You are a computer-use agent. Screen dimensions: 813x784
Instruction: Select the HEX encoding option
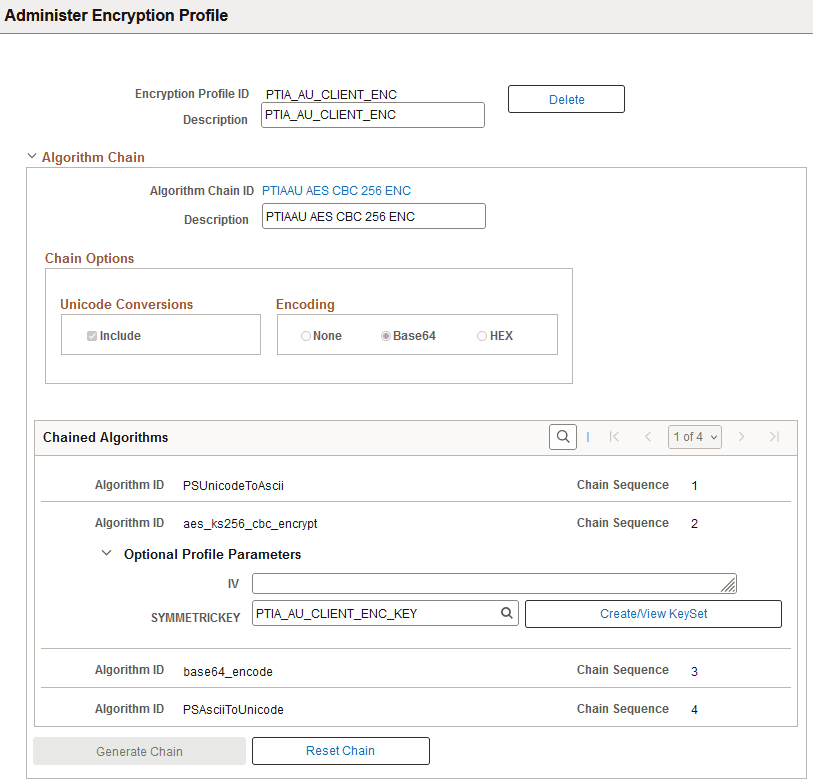point(481,335)
